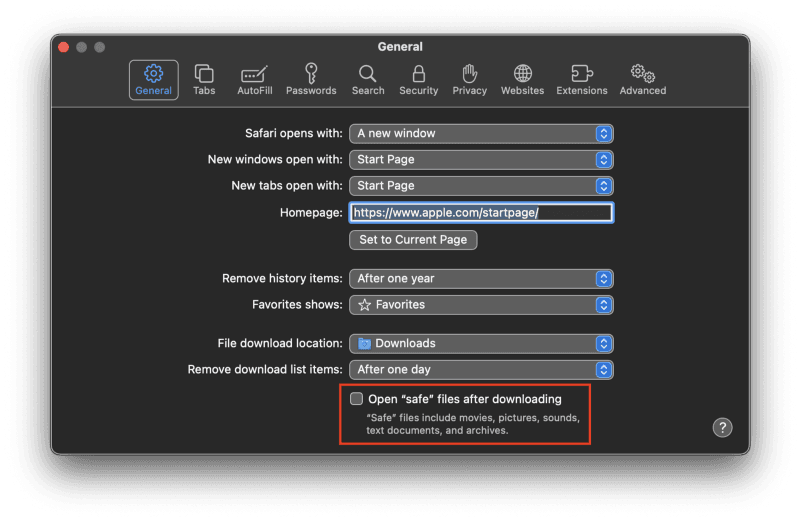Expand the New tabs open with dropdown
The width and height of the screenshot is (800, 521).
point(480,185)
